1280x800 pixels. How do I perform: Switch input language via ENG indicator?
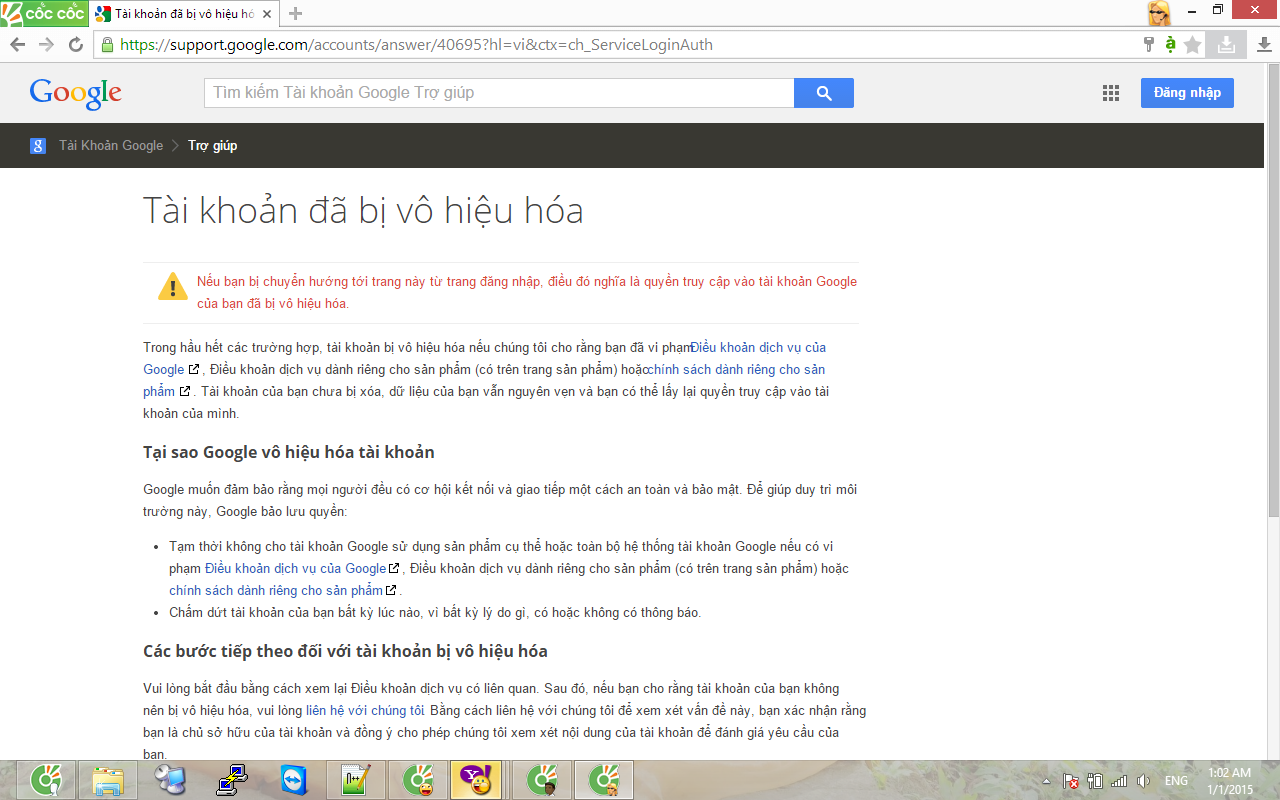click(1177, 781)
